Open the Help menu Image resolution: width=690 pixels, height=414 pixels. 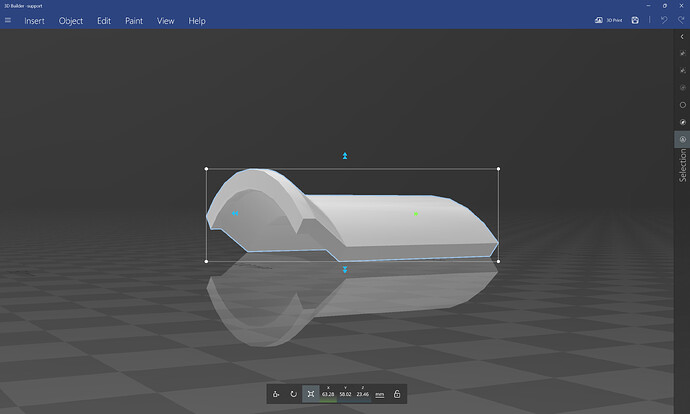(197, 21)
